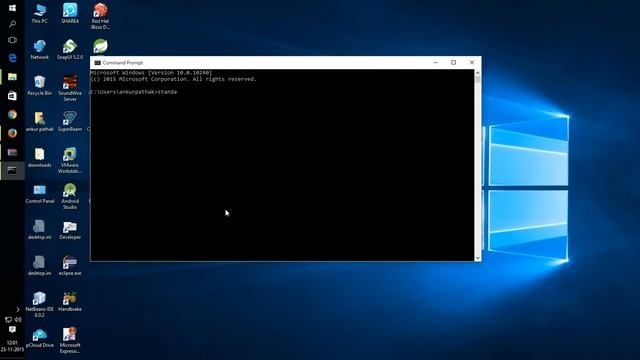Select the Developer desktop shortcut
Screen dimensions: 640x360
click(70, 230)
